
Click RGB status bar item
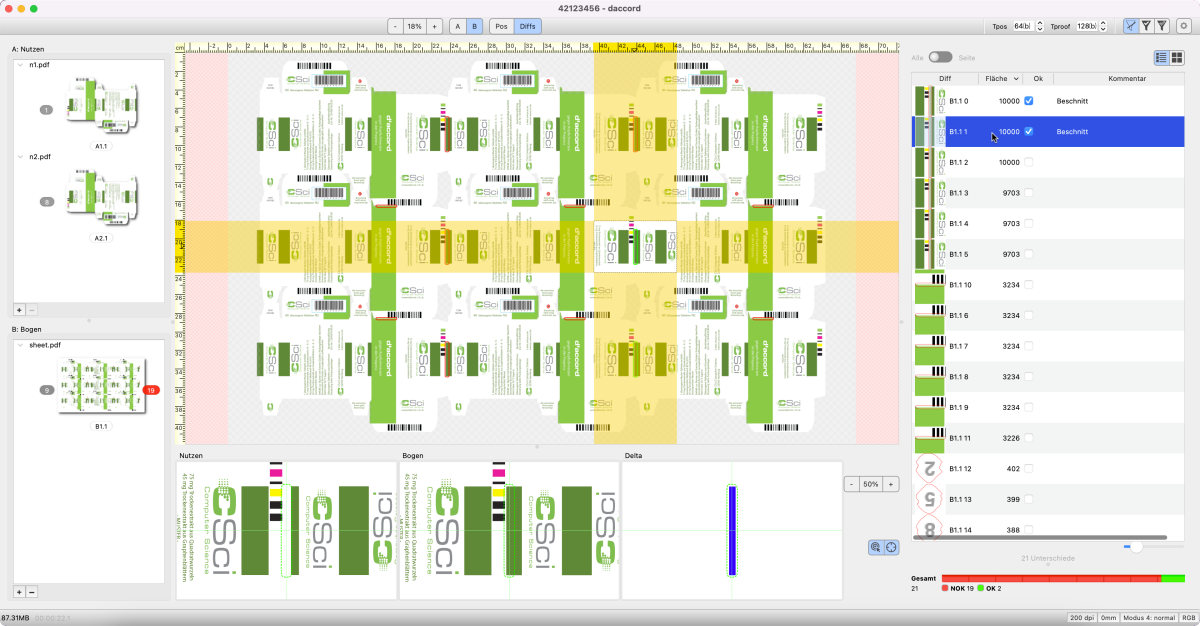[1187, 619]
